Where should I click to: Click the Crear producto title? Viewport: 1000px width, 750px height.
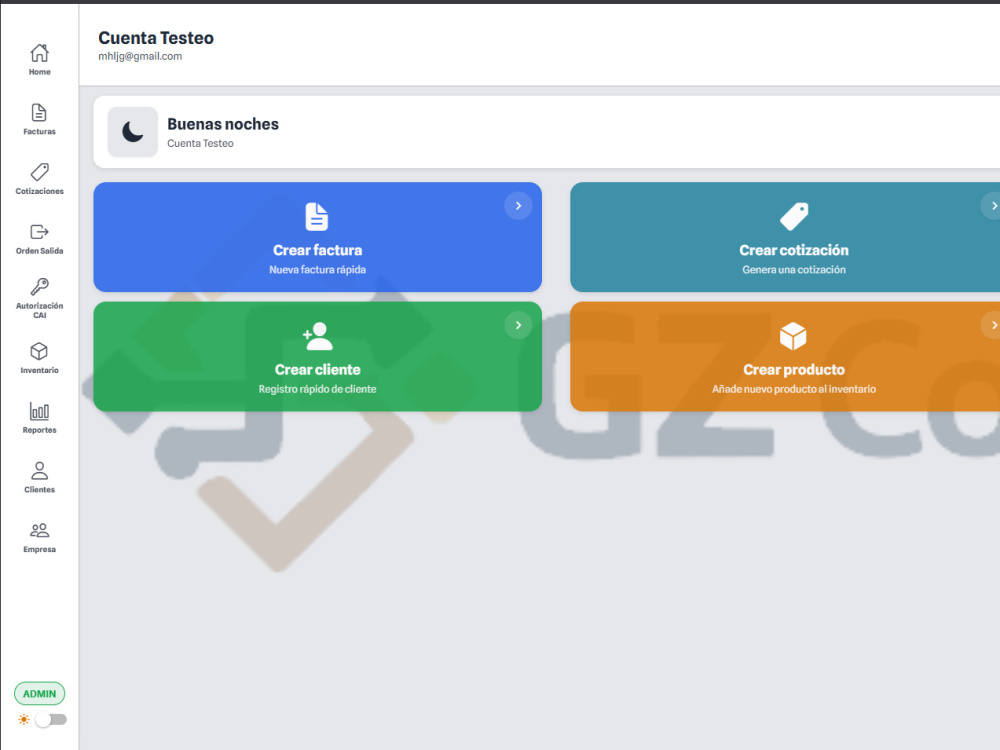pos(794,369)
